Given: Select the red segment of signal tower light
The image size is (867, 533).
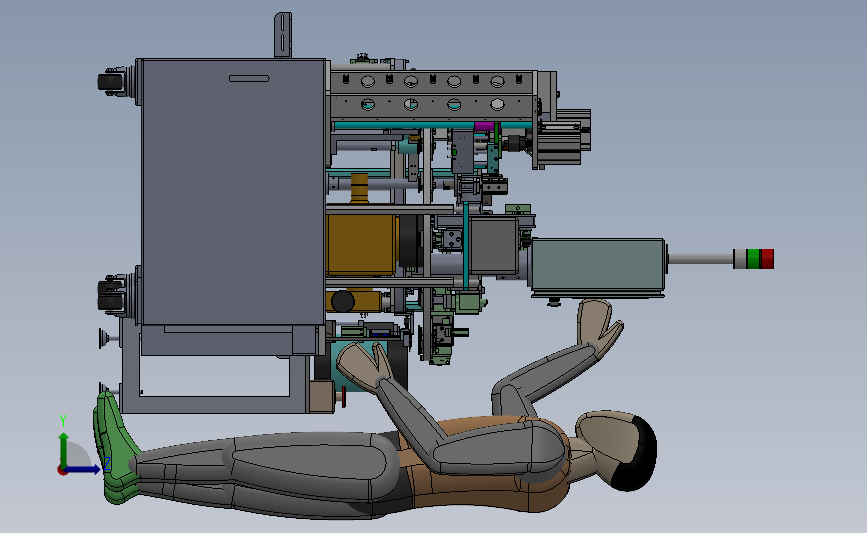Looking at the screenshot, I should [766, 259].
